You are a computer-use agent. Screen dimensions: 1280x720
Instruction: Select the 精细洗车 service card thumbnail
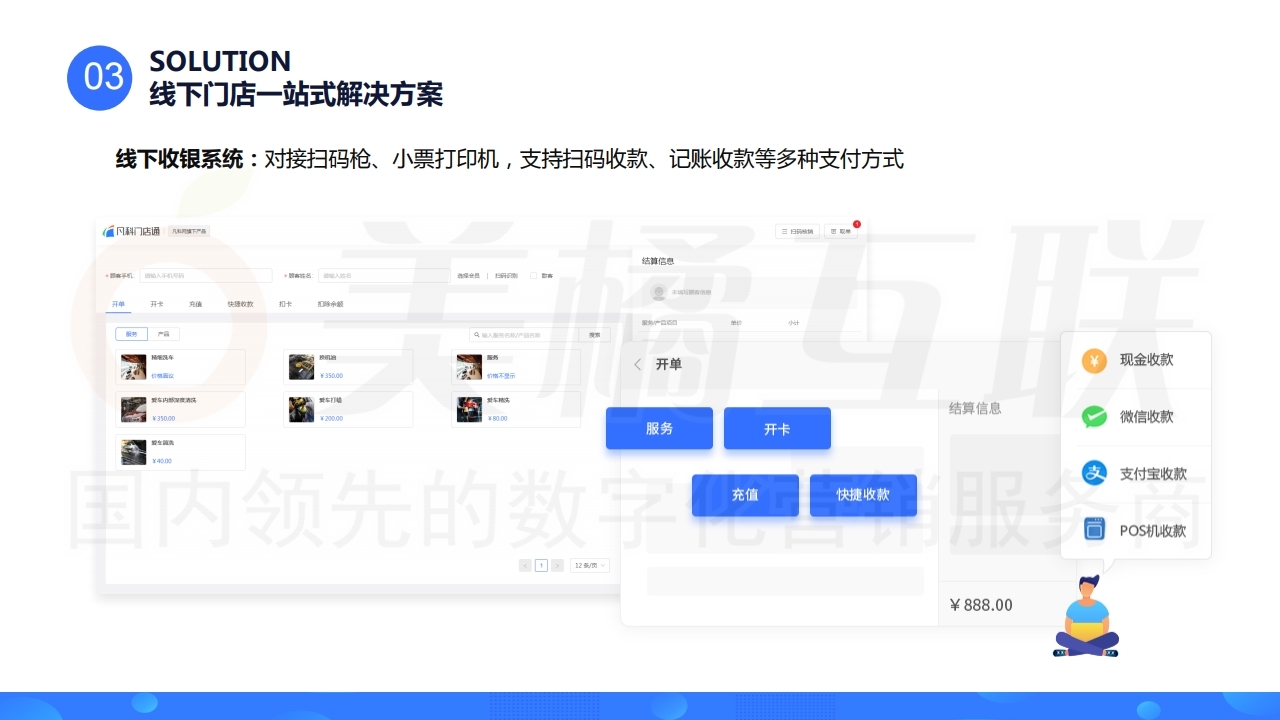point(133,367)
